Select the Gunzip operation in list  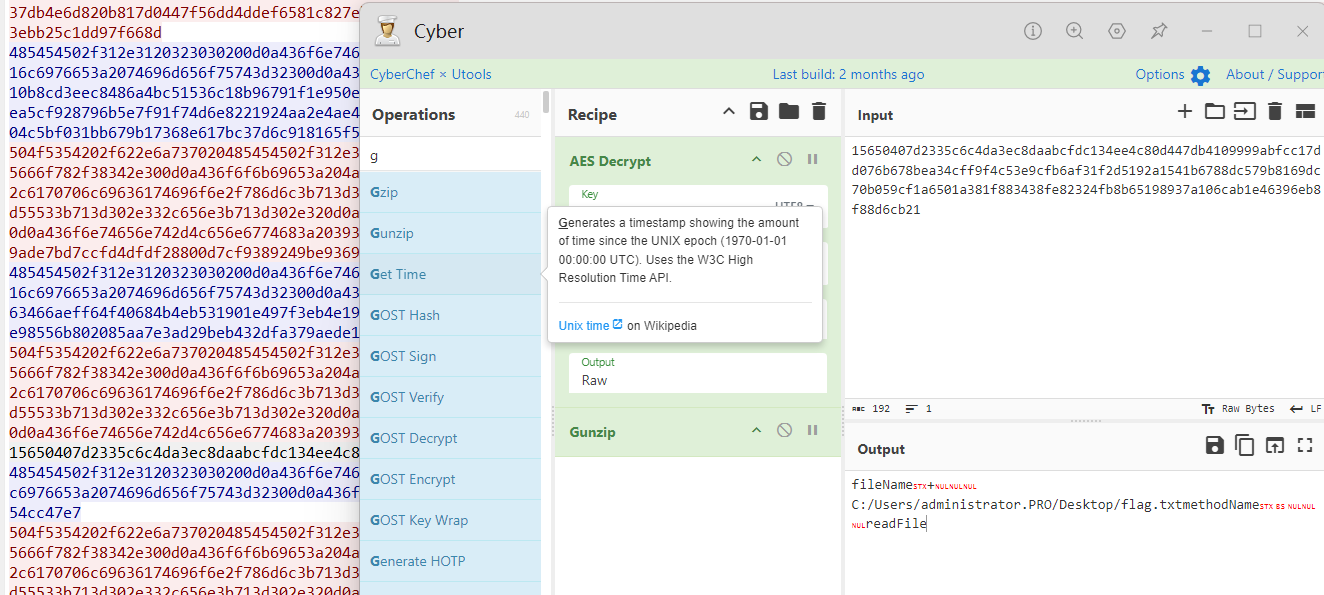[x=451, y=233]
